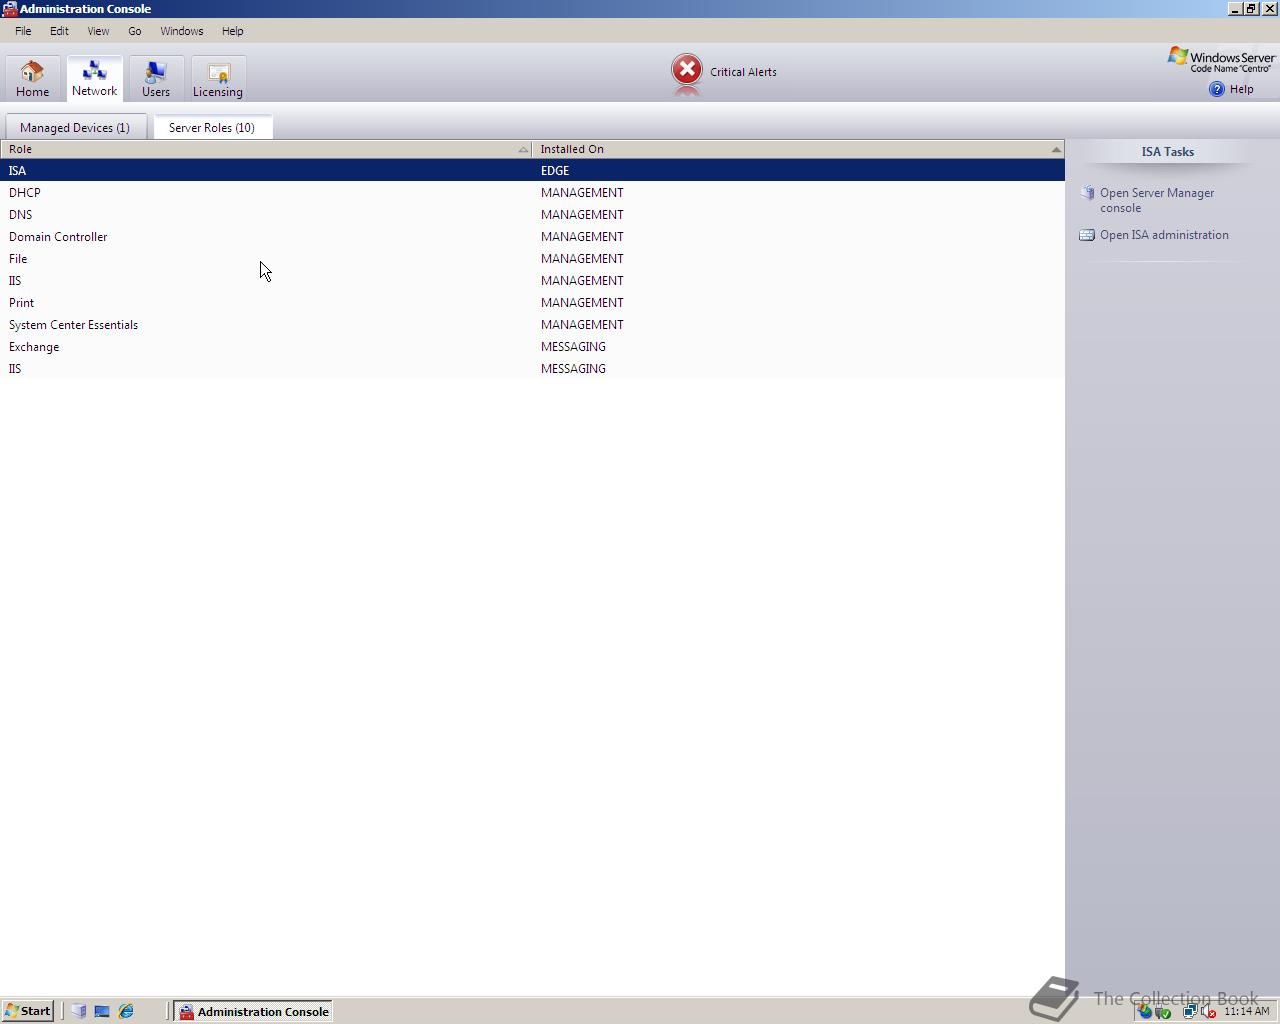The height and width of the screenshot is (1024, 1280).
Task: Select the ISA role row
Action: coord(532,170)
